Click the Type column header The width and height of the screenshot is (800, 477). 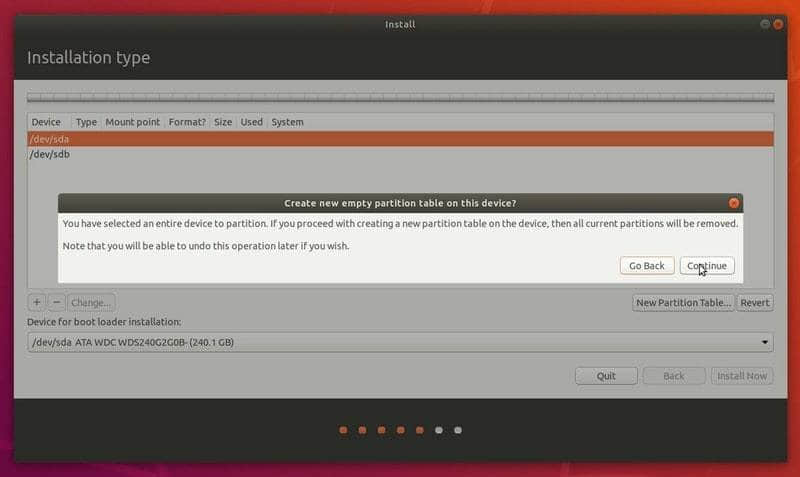(86, 122)
